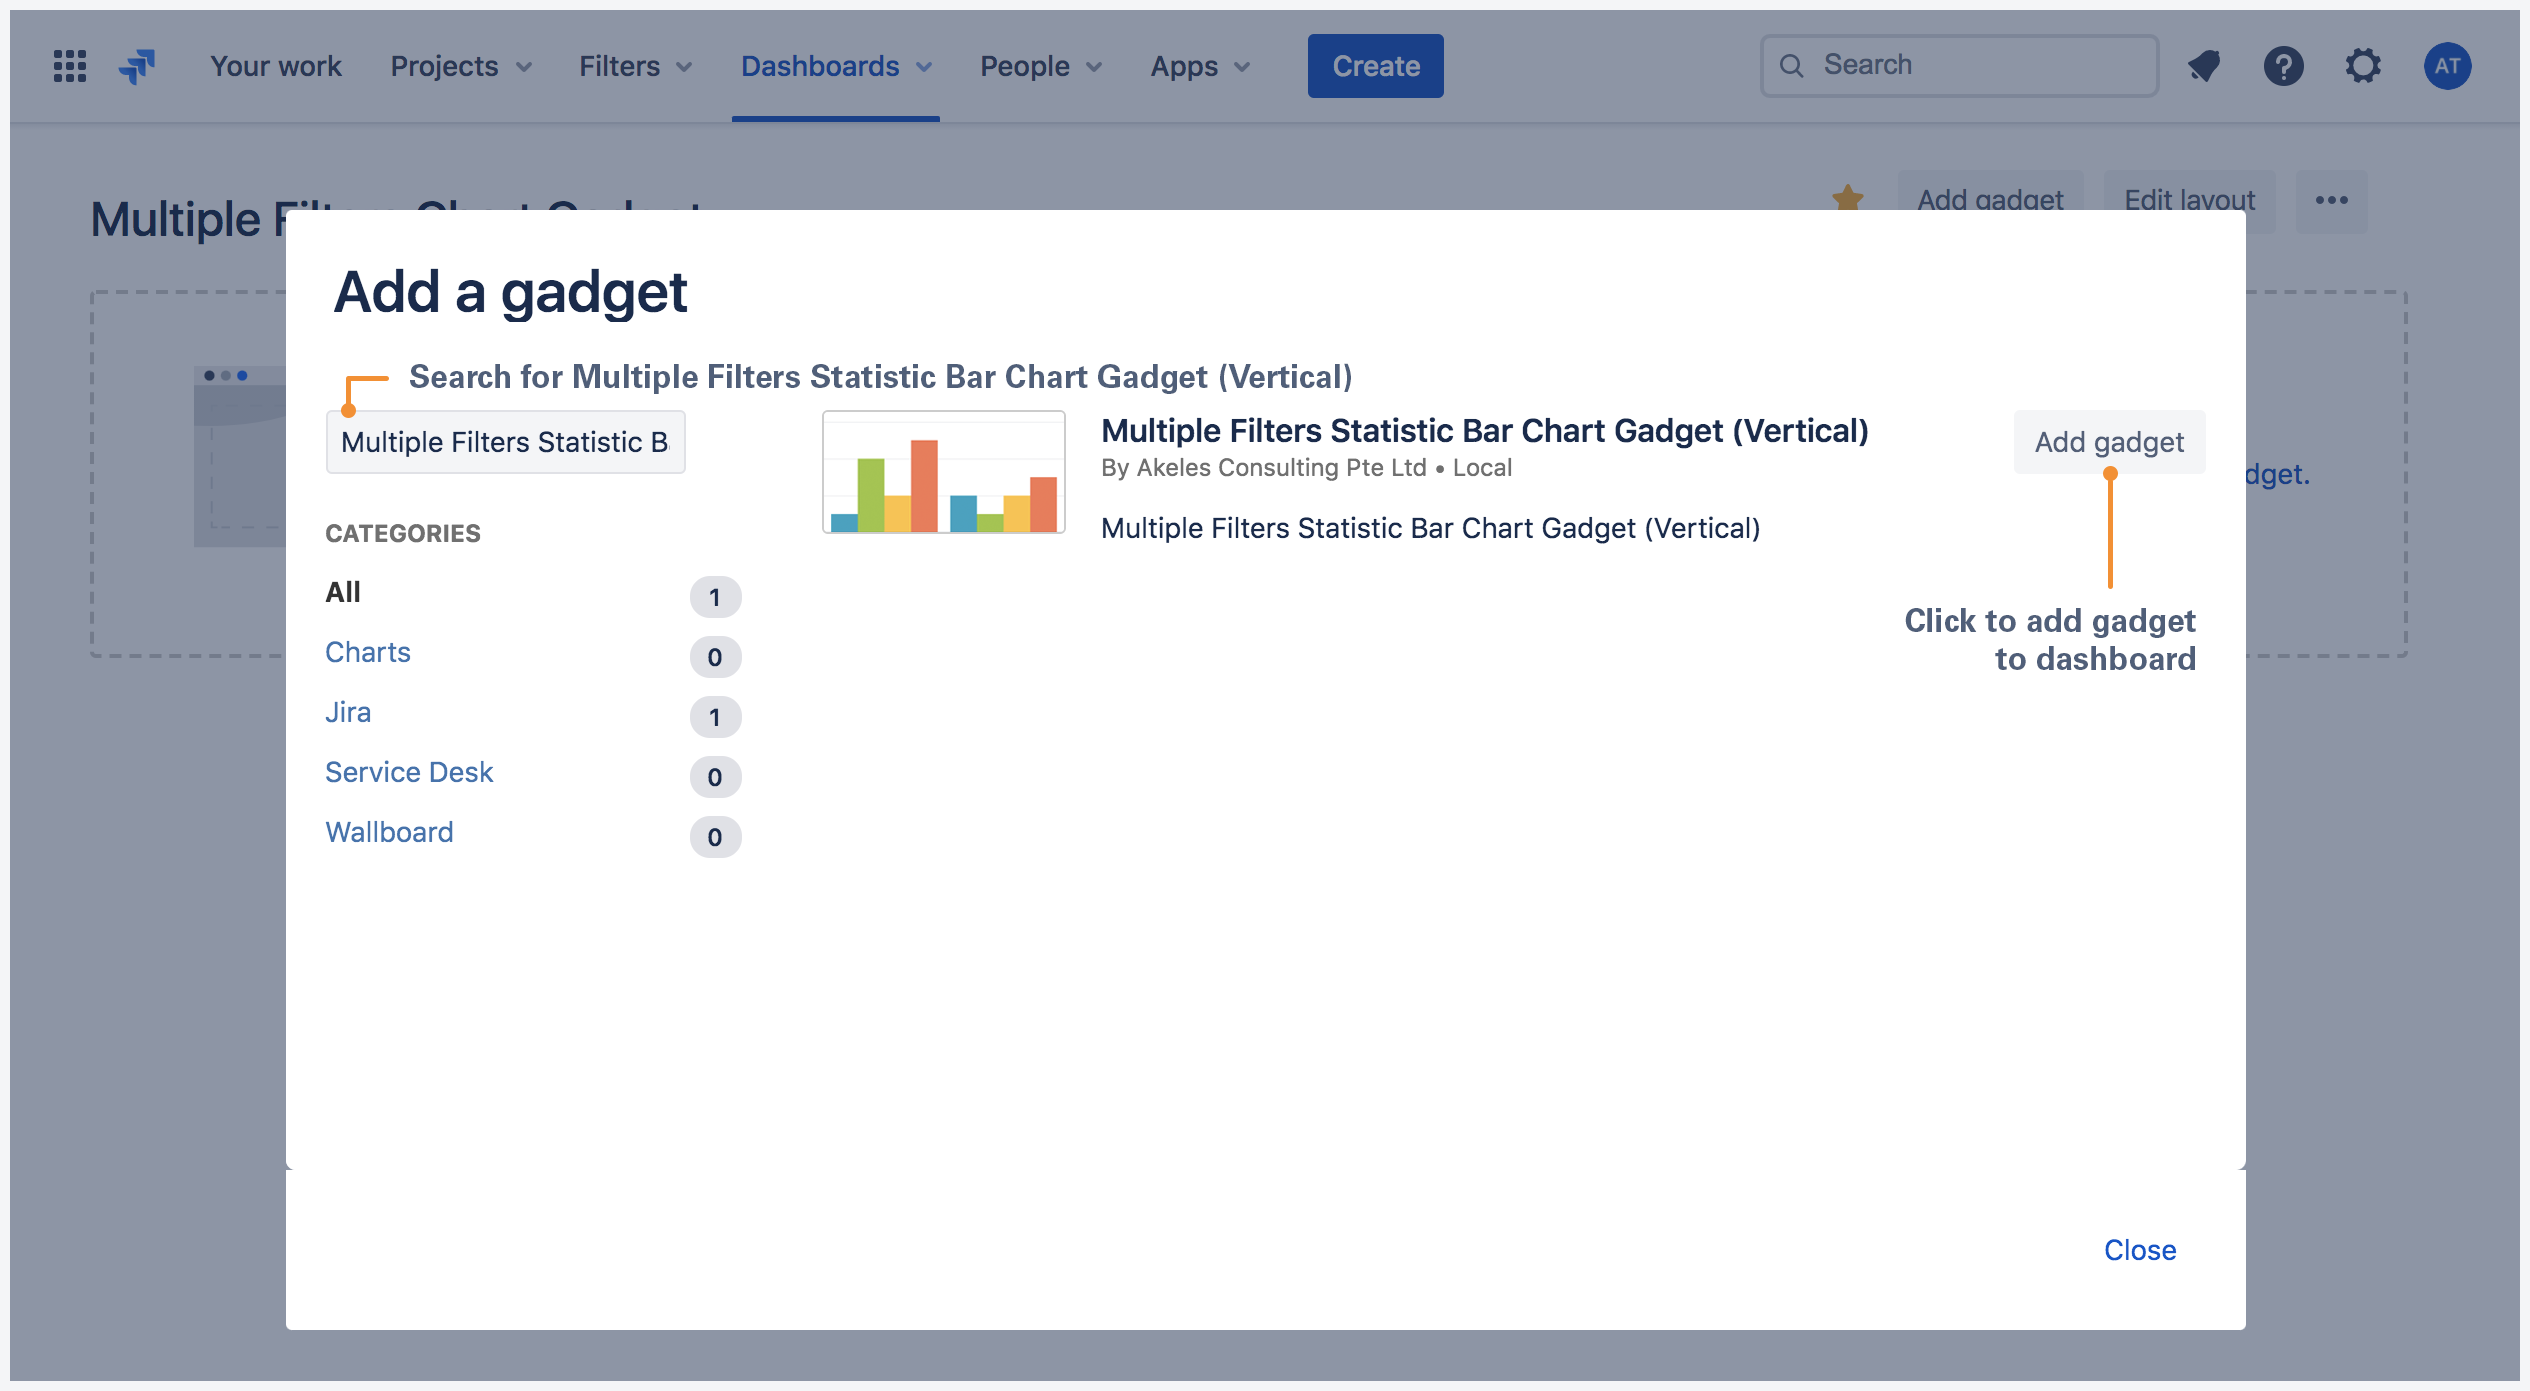
Task: Open your AT profile avatar
Action: (2447, 65)
